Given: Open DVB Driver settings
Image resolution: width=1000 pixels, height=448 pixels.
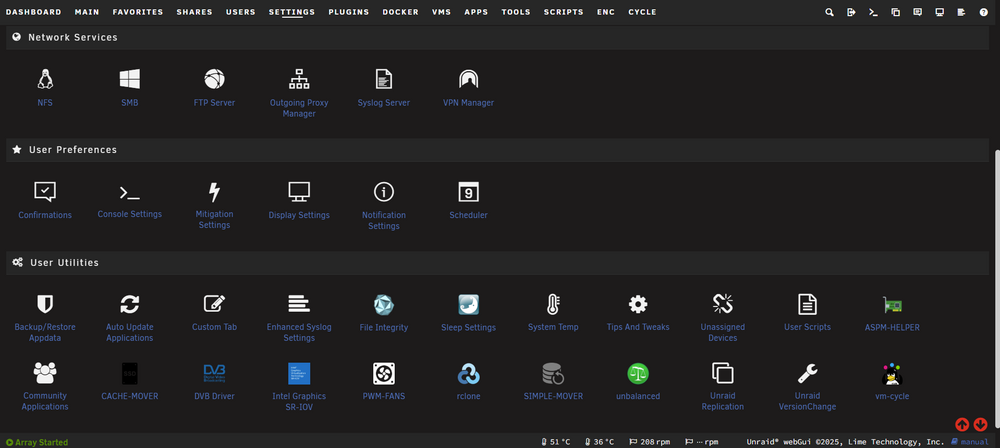Looking at the screenshot, I should 214,382.
